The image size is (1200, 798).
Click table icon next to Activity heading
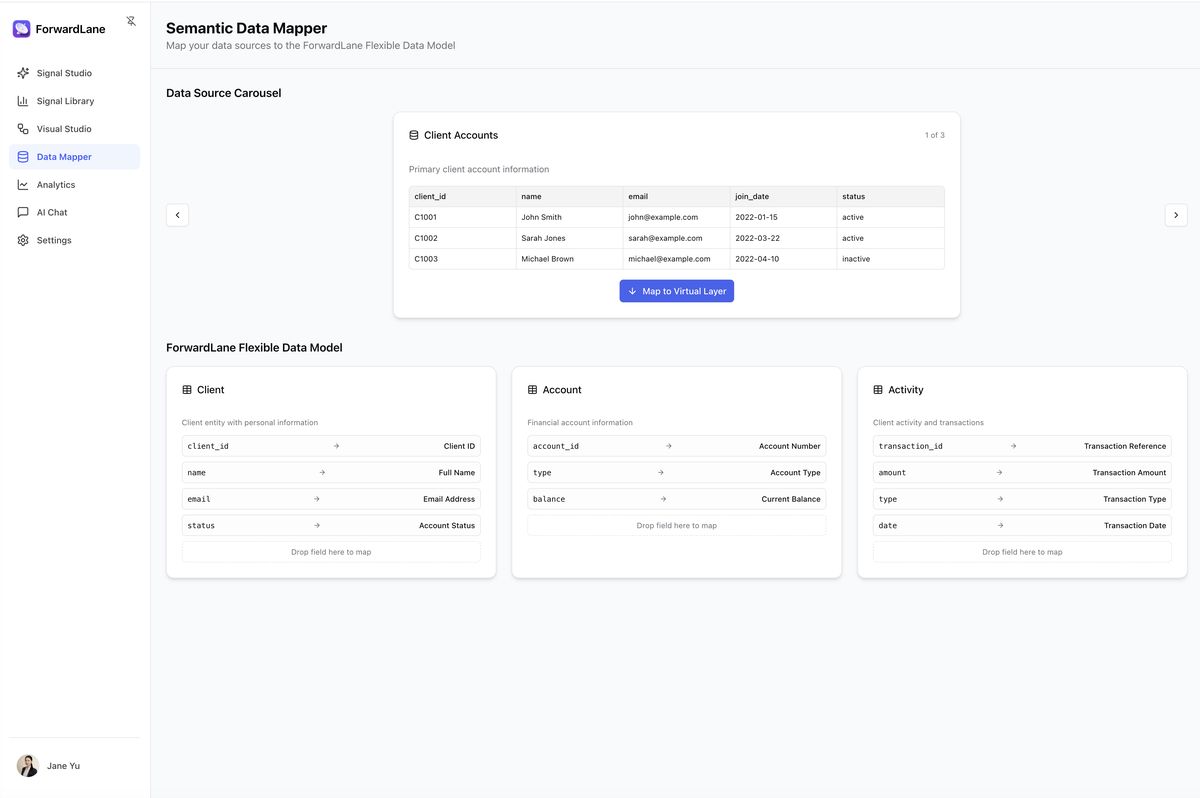tap(878, 390)
